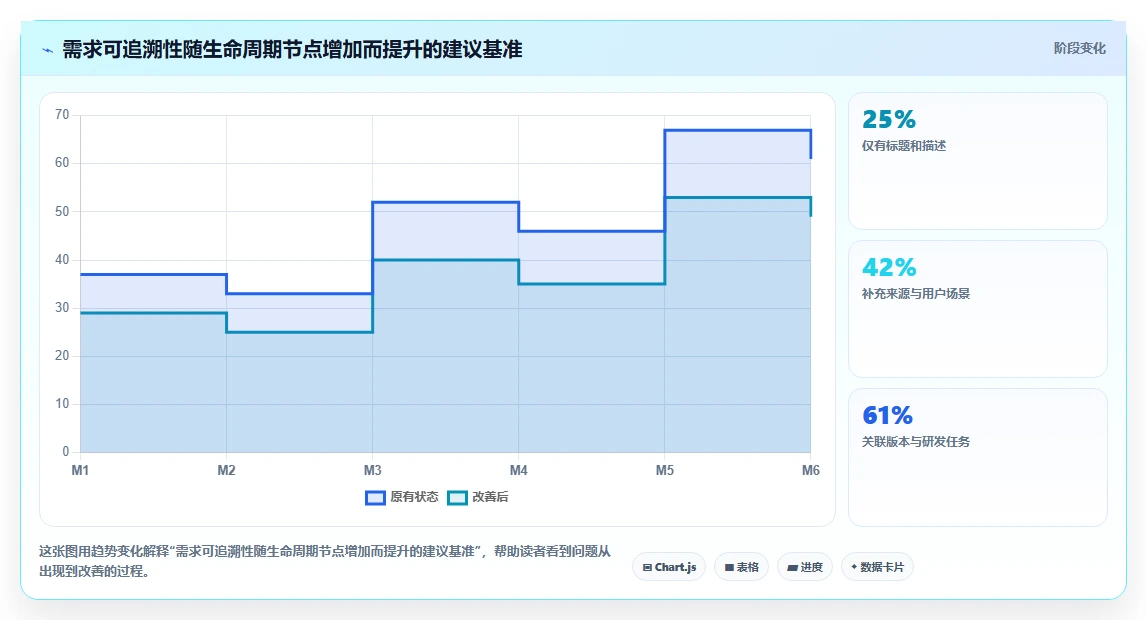This screenshot has height=620, width=1147.
Task: Click the chart title 需求可追溯性随生命周期节点
Action: tap(292, 50)
